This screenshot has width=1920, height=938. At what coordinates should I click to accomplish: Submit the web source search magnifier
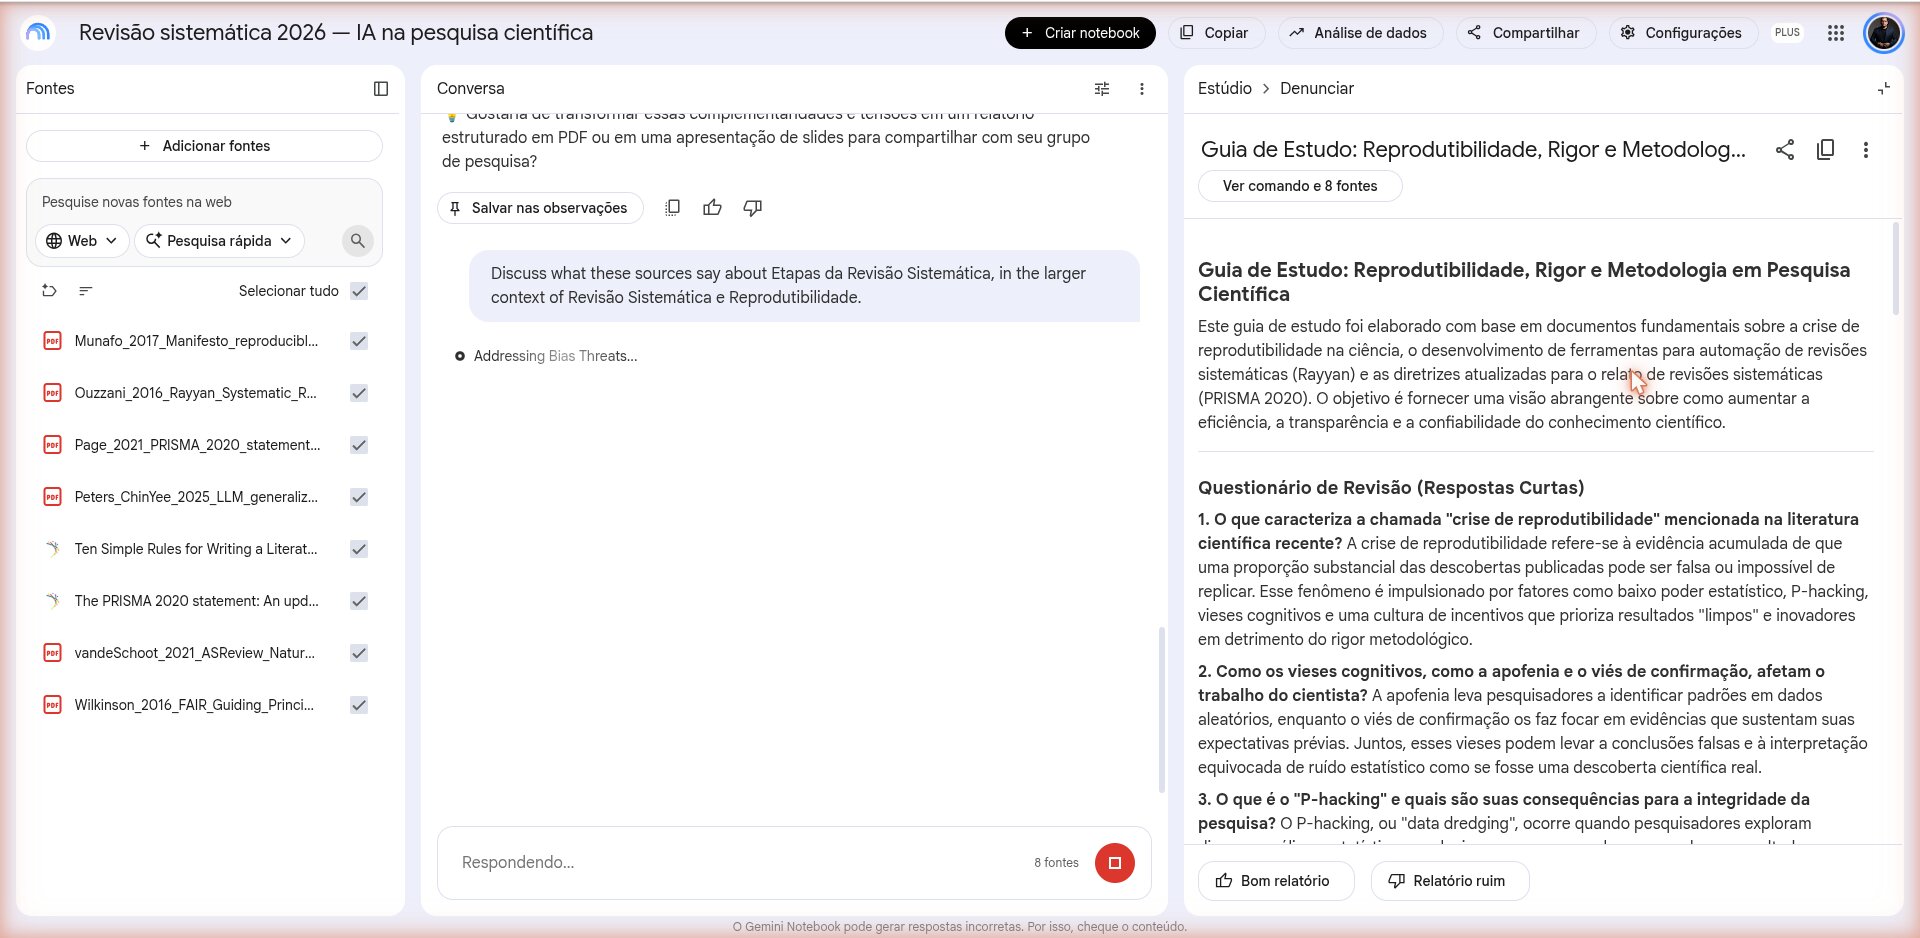click(x=357, y=241)
